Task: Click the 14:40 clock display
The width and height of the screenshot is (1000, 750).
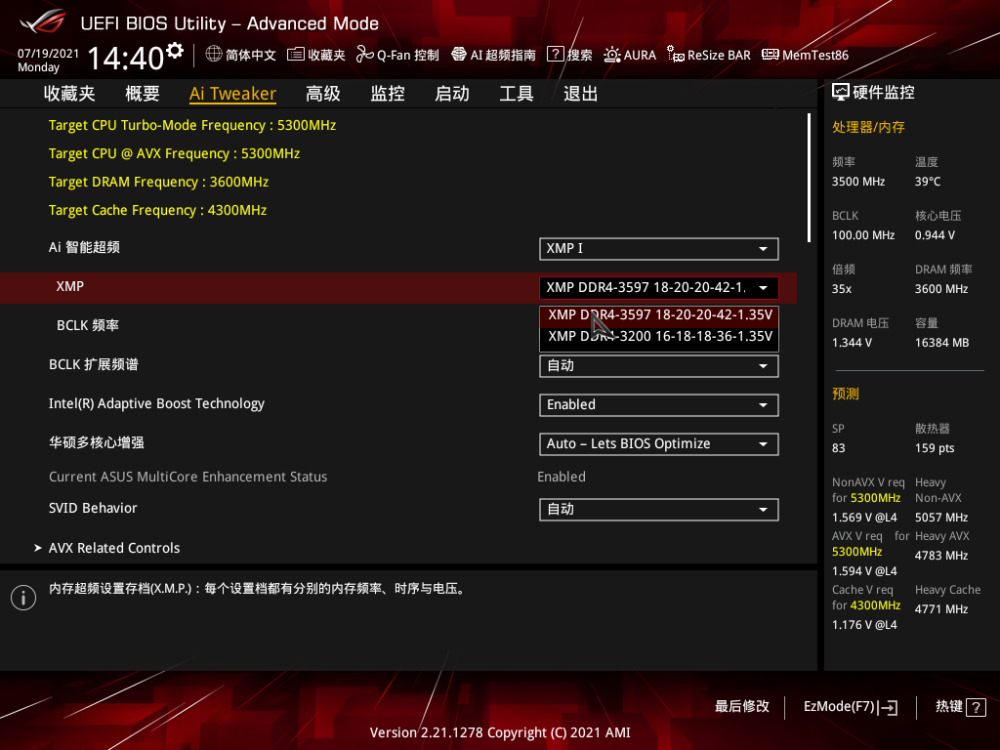Action: pyautogui.click(x=126, y=59)
